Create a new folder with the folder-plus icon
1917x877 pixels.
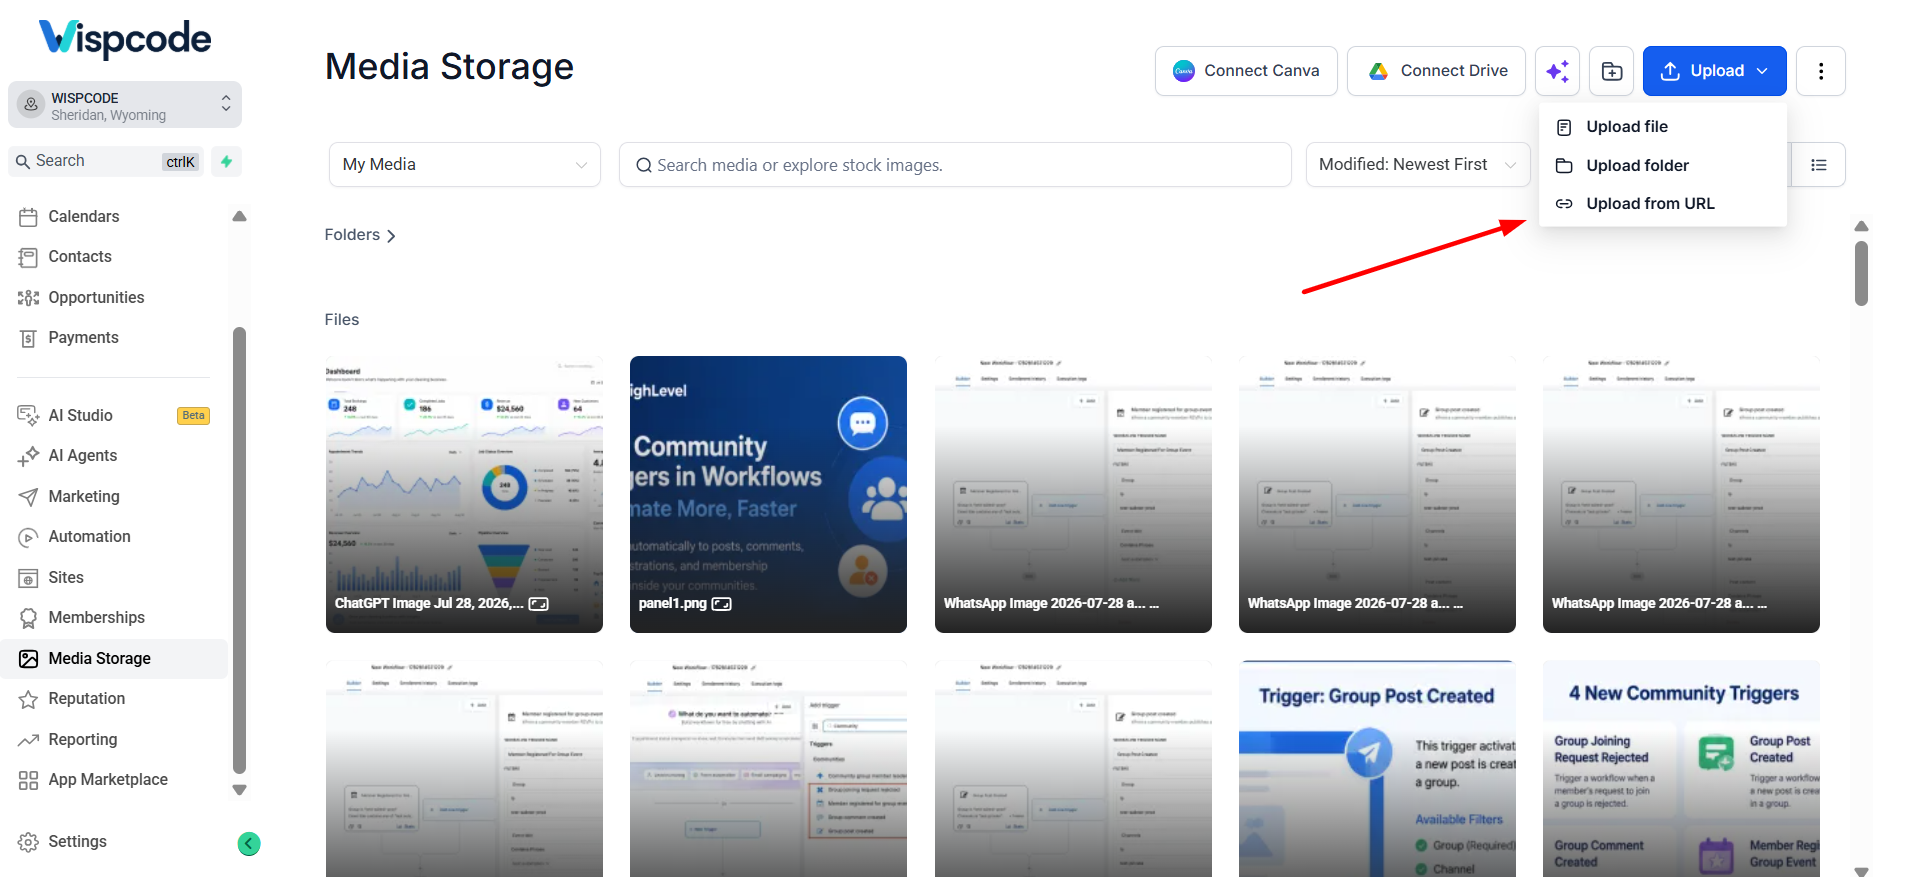tap(1611, 71)
